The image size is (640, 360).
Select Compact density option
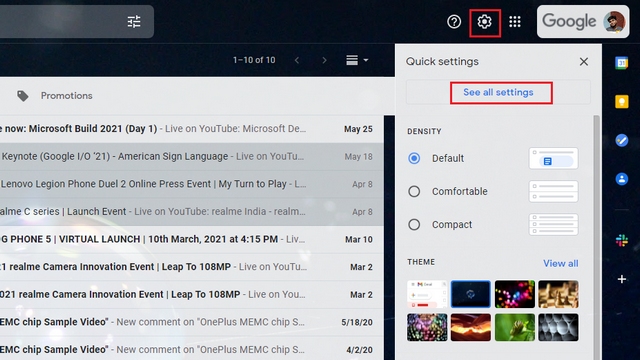pyautogui.click(x=414, y=224)
